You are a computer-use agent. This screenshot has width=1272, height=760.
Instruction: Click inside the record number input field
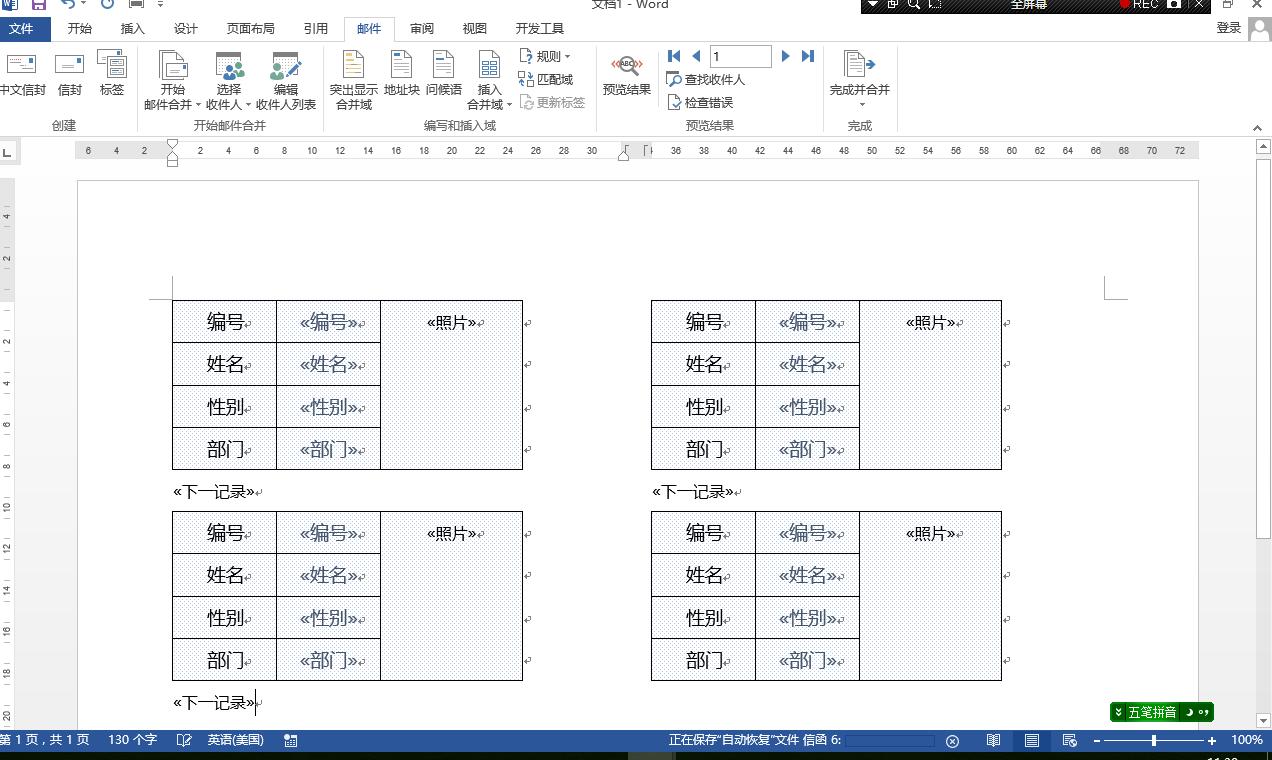[740, 56]
